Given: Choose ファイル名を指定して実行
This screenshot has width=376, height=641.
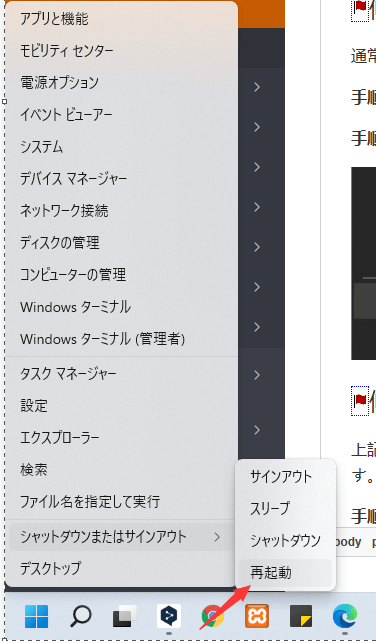Looking at the screenshot, I should [x=121, y=502].
